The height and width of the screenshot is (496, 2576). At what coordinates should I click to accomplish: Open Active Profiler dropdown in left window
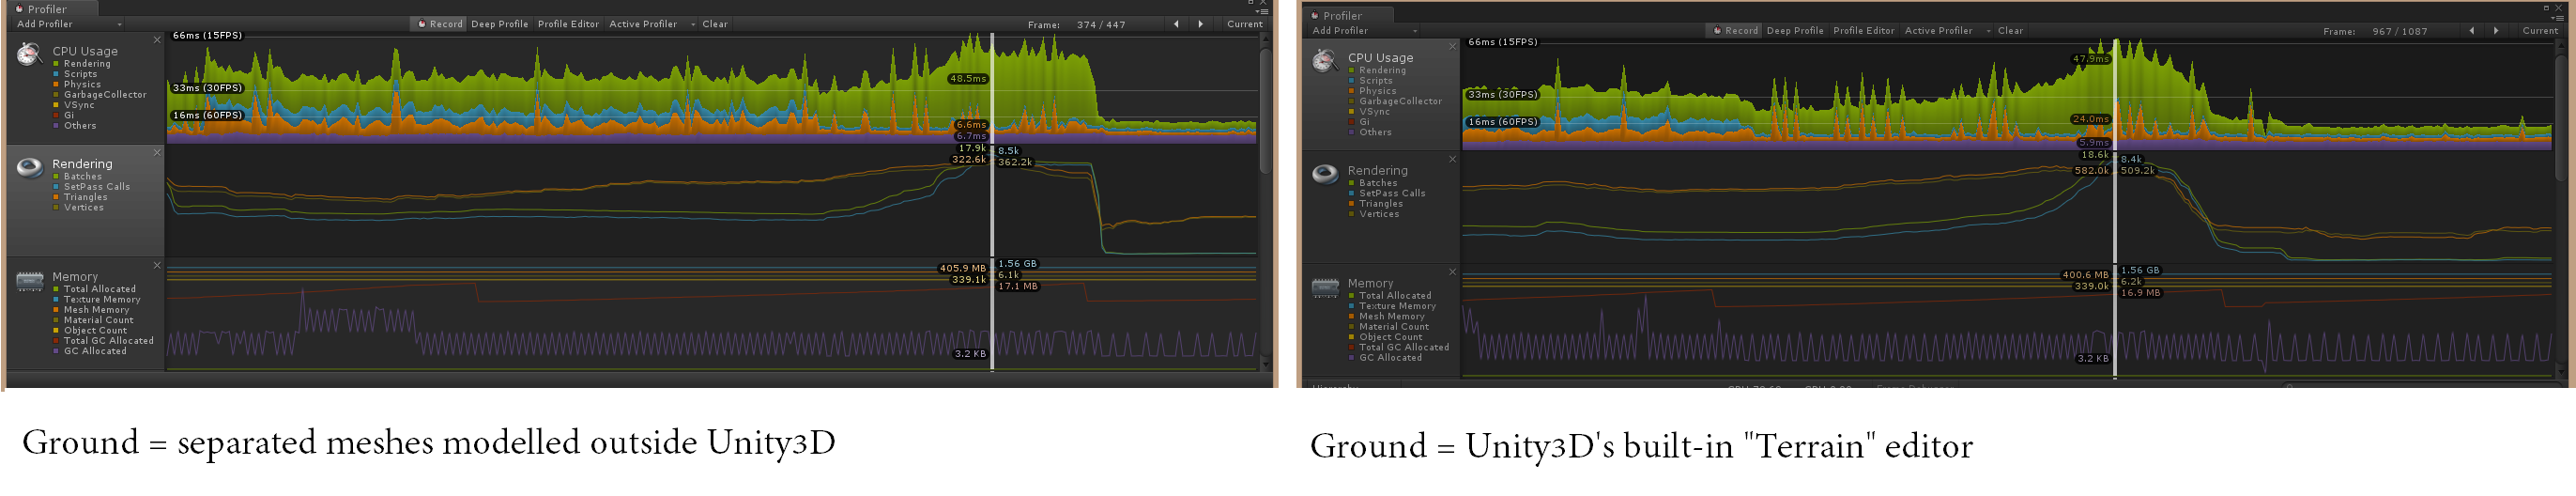651,24
